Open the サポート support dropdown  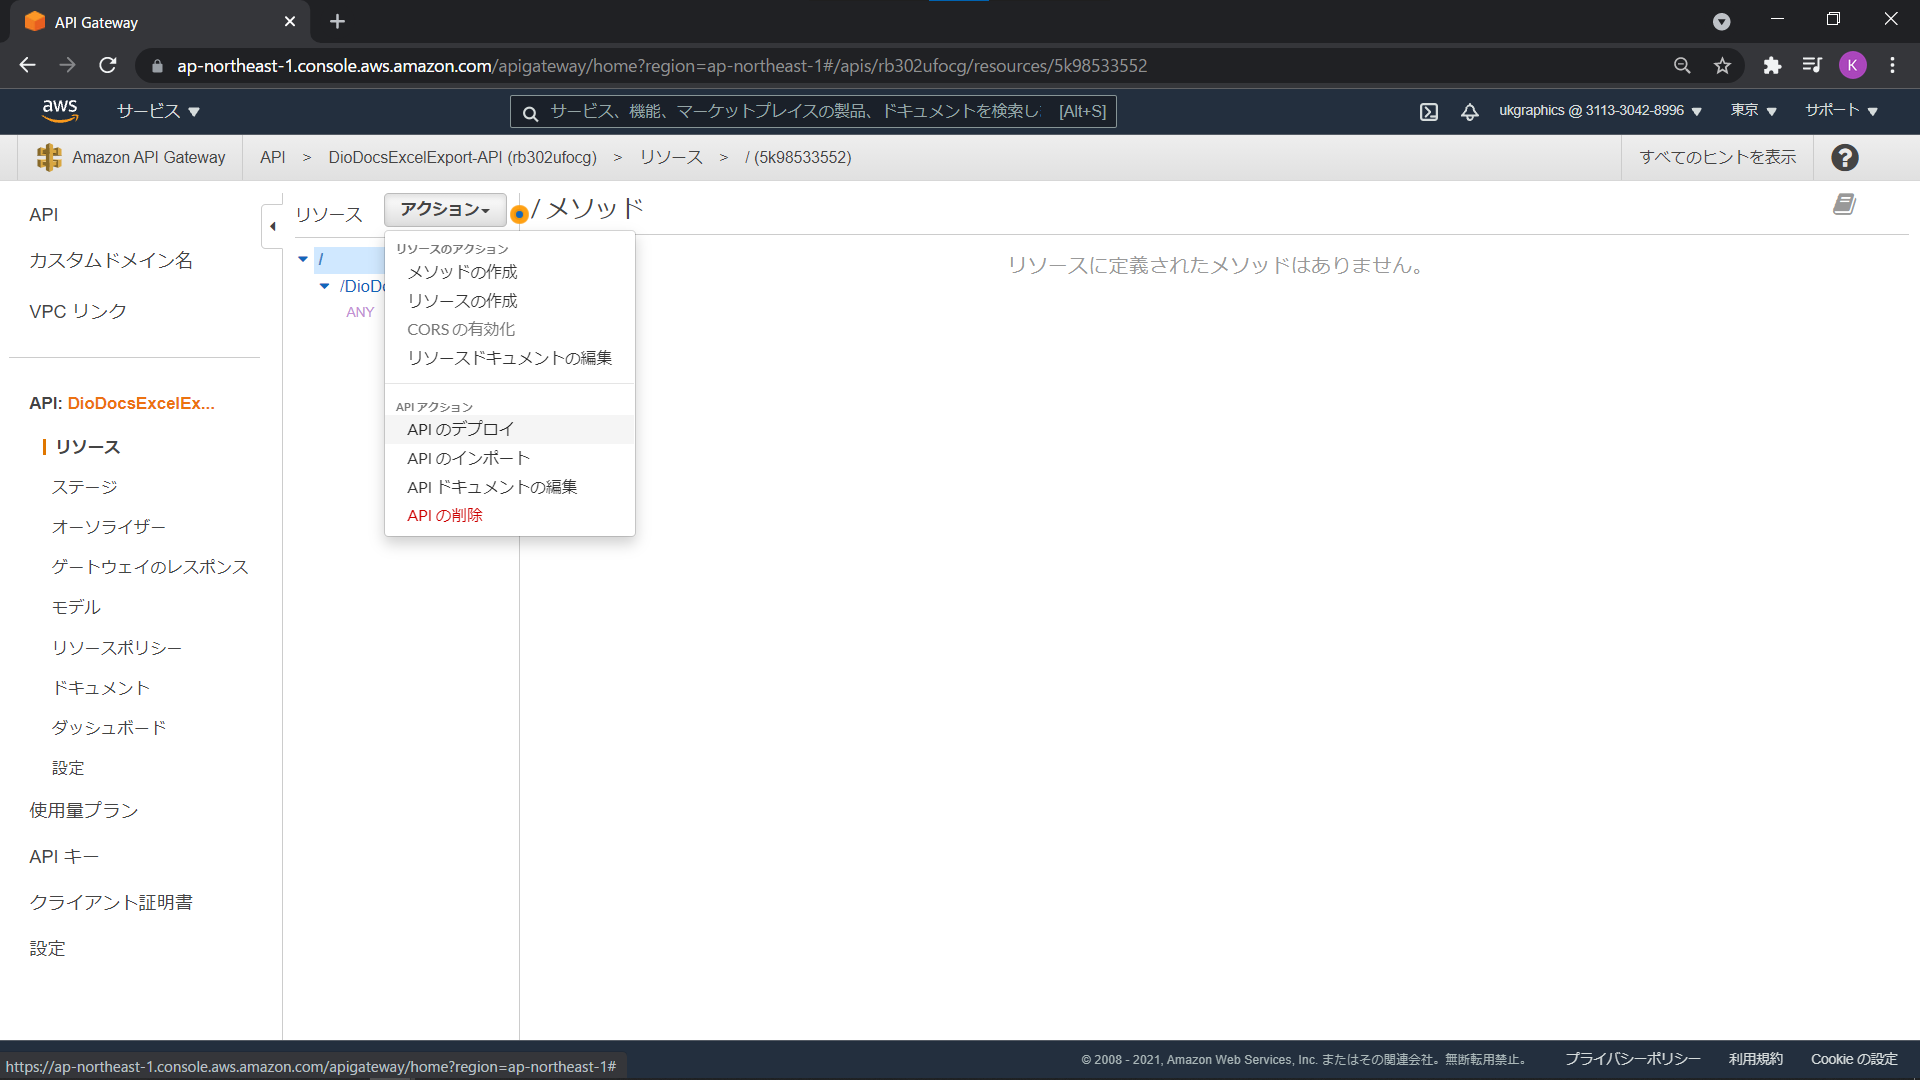pyautogui.click(x=1841, y=110)
